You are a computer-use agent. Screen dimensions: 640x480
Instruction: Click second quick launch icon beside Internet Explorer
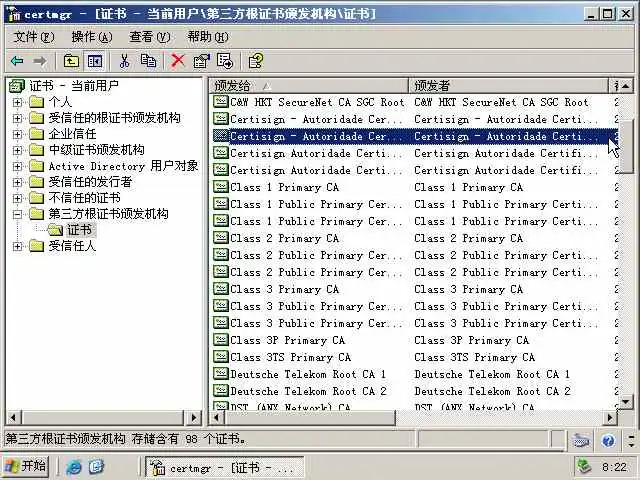(96, 467)
